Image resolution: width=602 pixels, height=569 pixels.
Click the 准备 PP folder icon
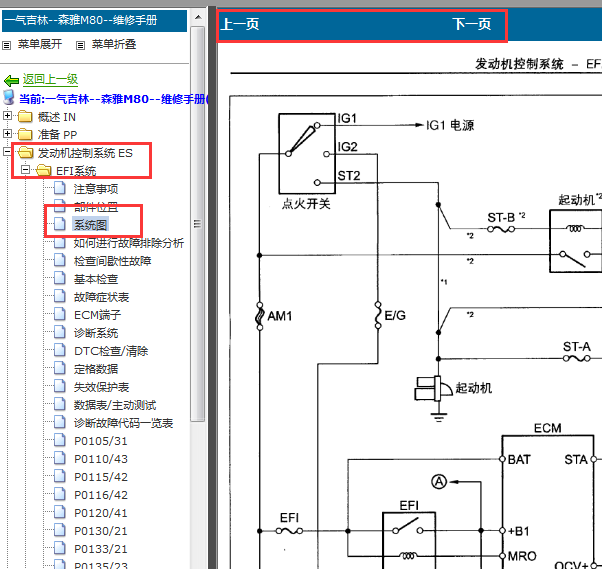click(x=25, y=134)
